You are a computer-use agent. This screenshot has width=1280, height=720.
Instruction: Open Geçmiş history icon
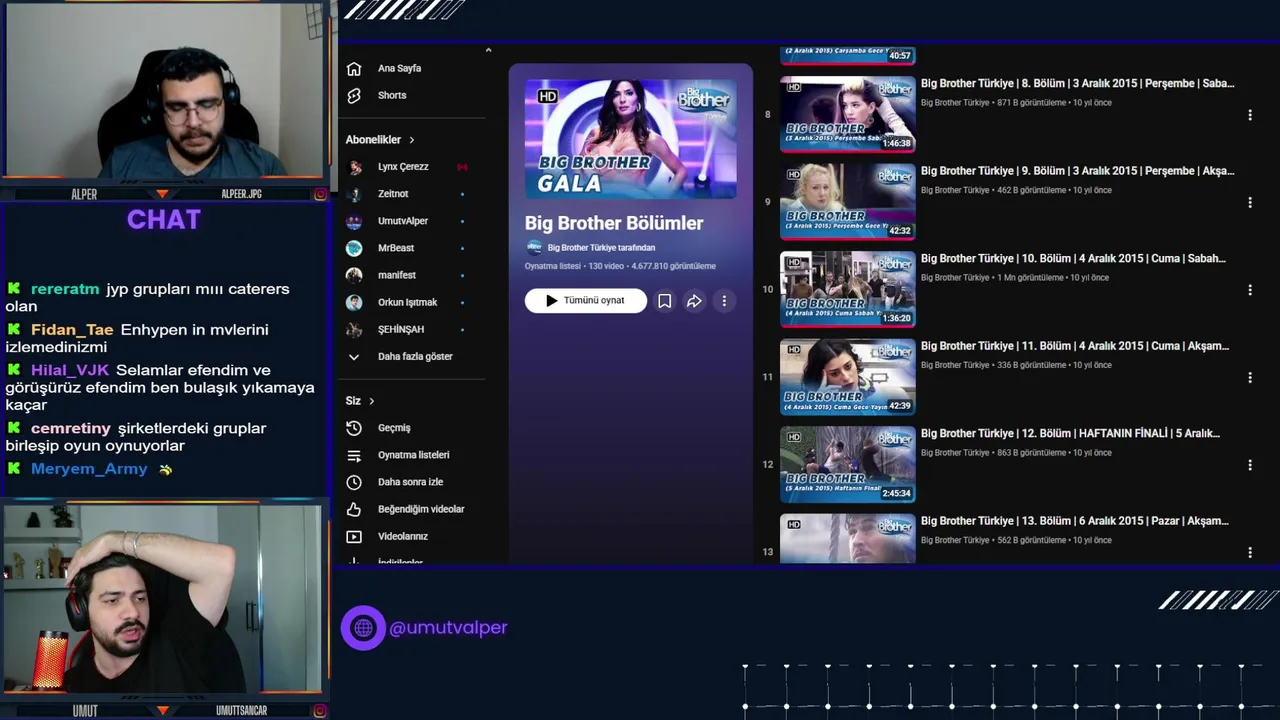[354, 428]
